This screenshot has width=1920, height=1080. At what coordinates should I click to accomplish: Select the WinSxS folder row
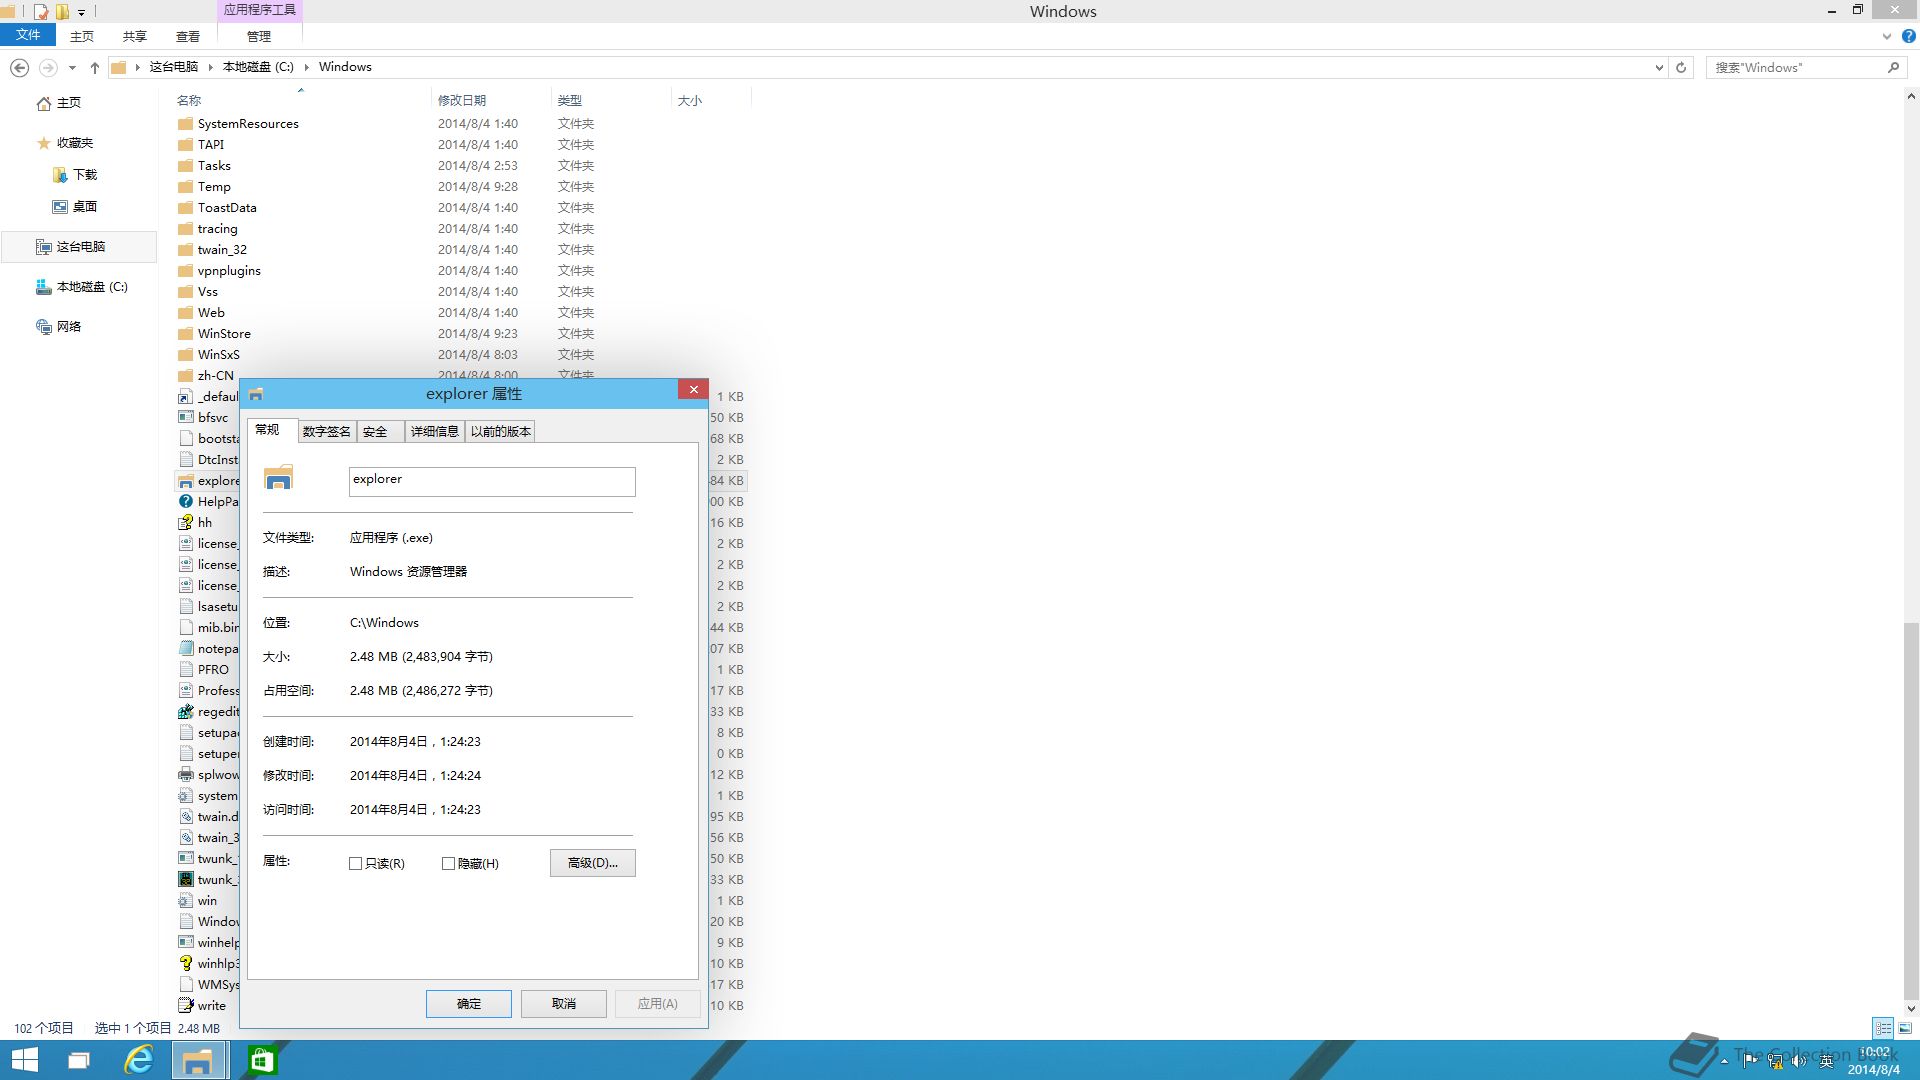(x=460, y=355)
